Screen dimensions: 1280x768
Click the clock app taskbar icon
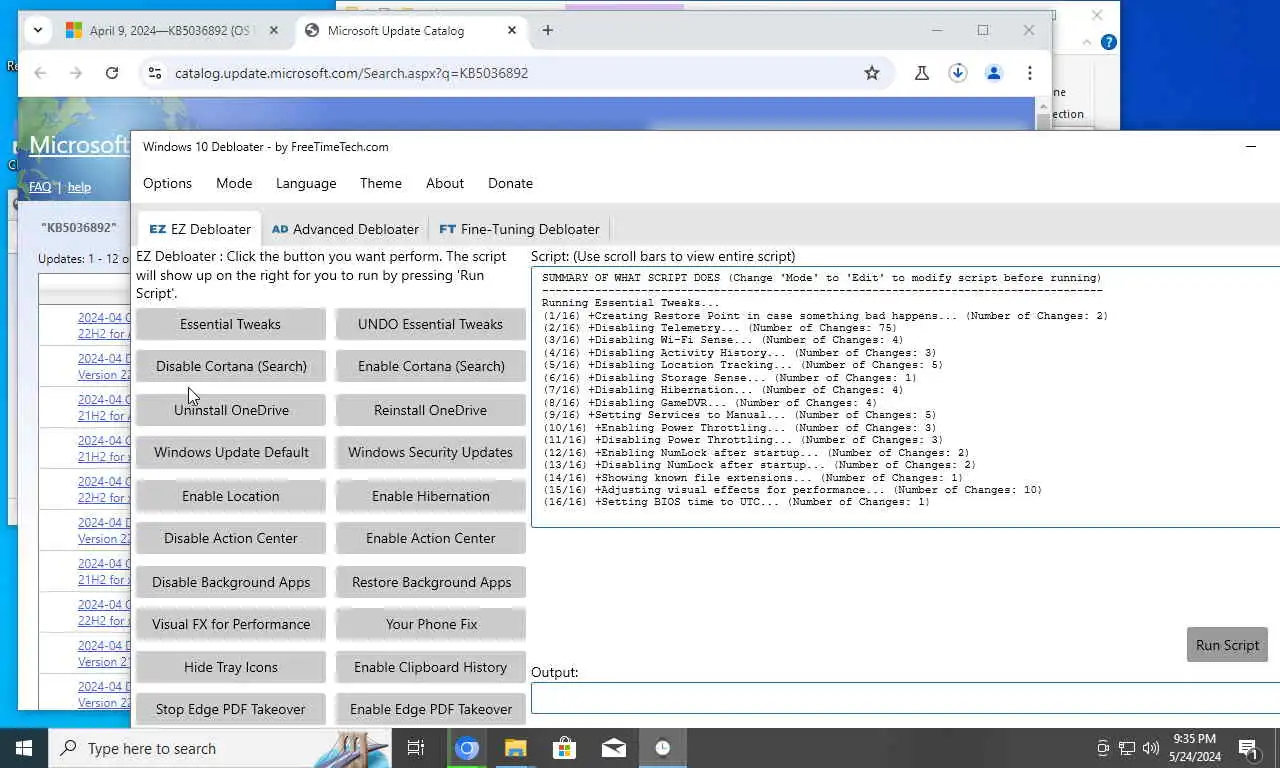click(662, 748)
